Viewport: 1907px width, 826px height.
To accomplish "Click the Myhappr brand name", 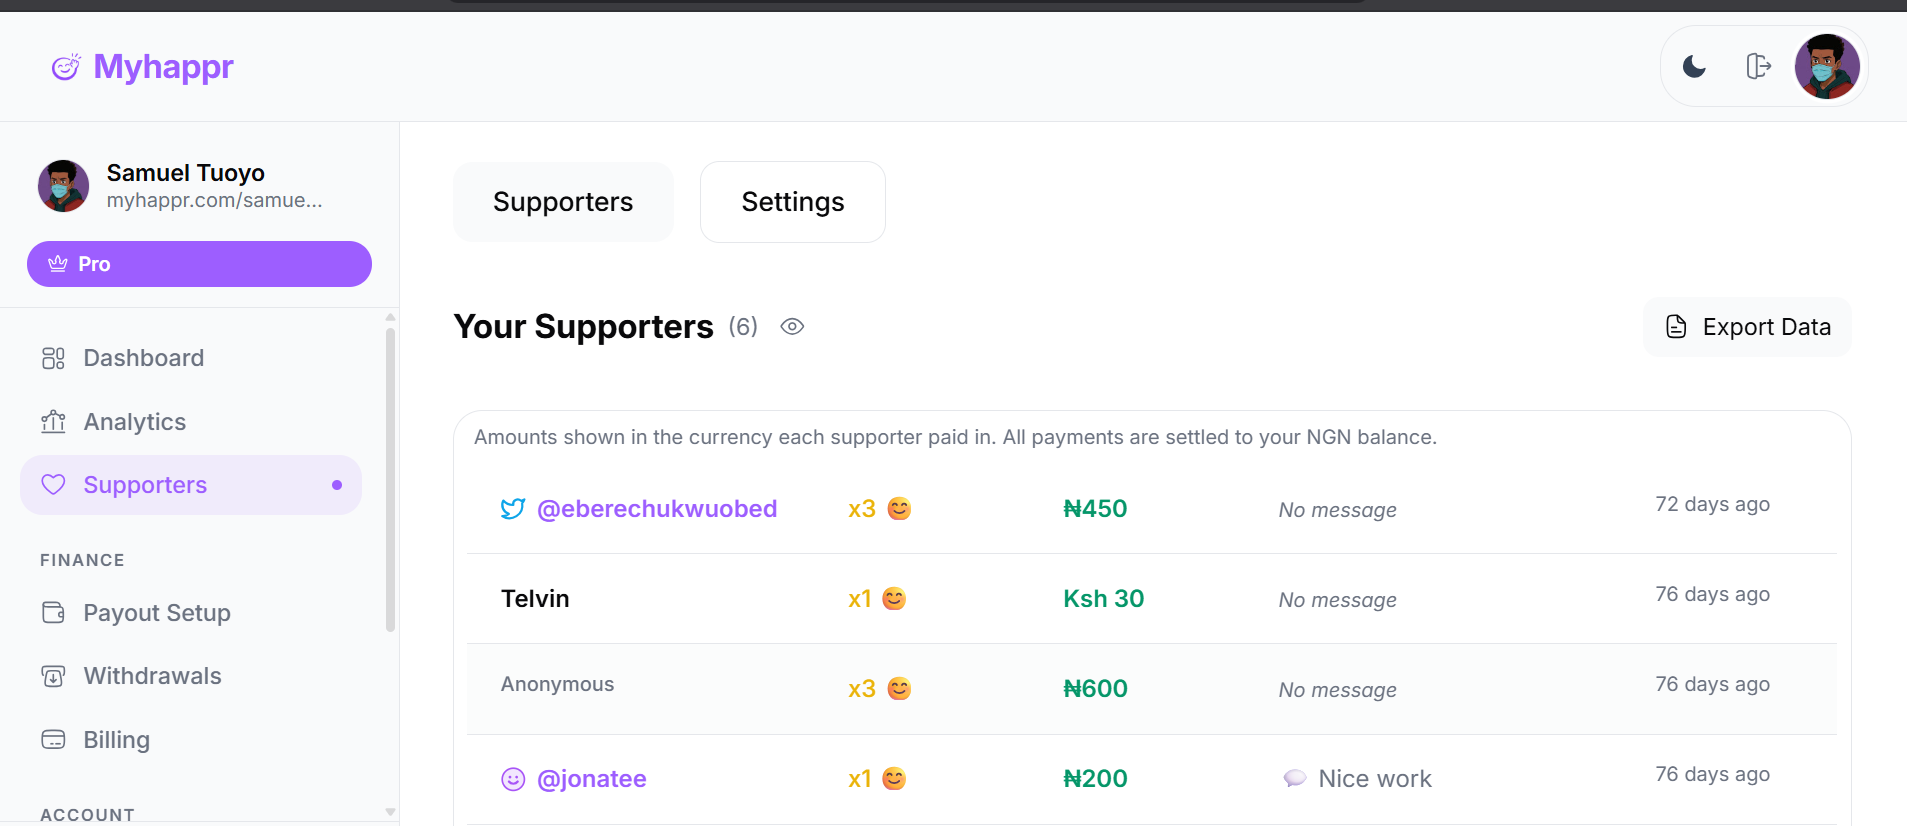I will tap(163, 67).
